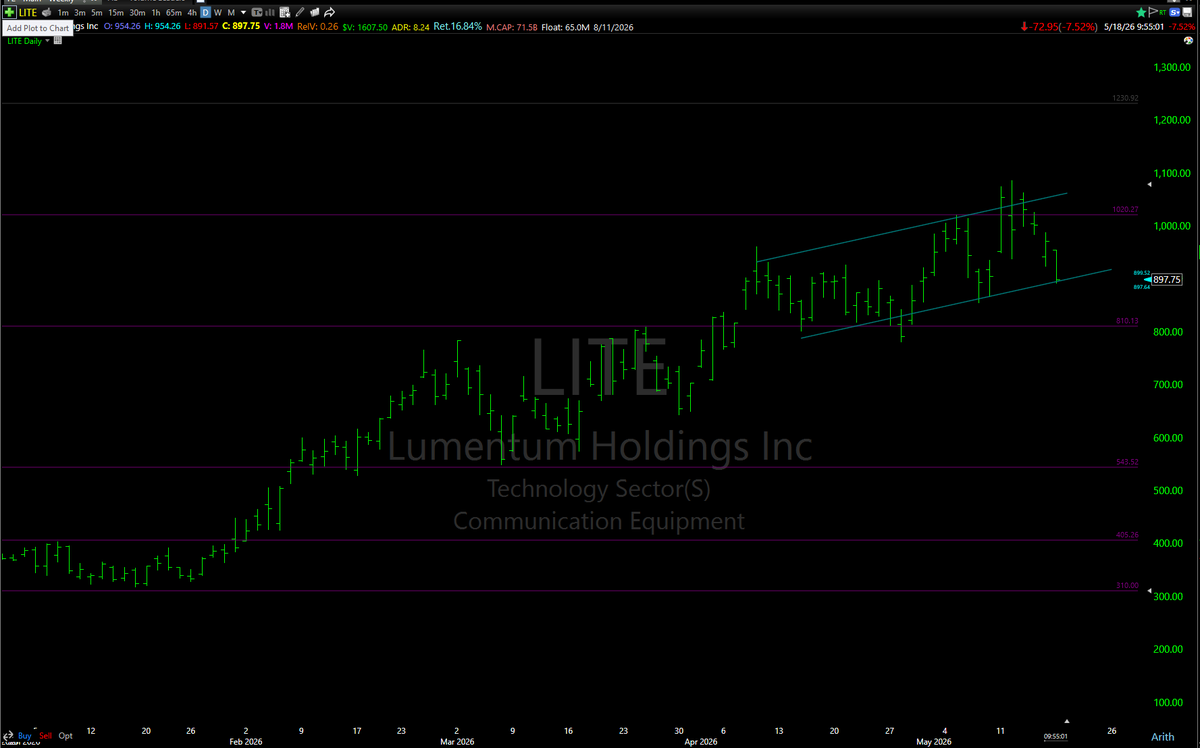
Task: Click the 09:55:01 time axis marker
Action: click(1056, 736)
